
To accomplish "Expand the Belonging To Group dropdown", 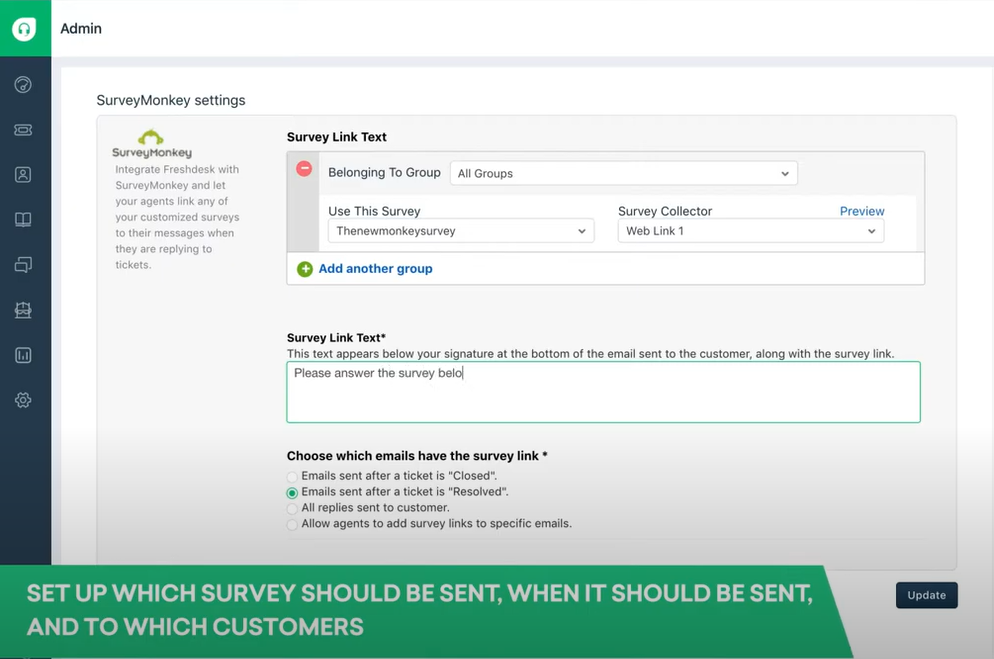I will point(623,173).
